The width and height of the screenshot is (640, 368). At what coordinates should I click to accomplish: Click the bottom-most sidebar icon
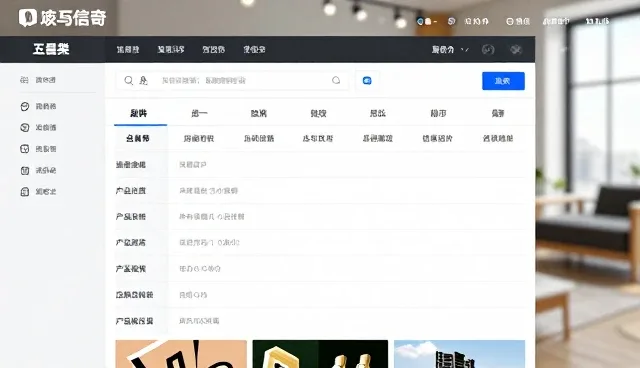pos(24,192)
